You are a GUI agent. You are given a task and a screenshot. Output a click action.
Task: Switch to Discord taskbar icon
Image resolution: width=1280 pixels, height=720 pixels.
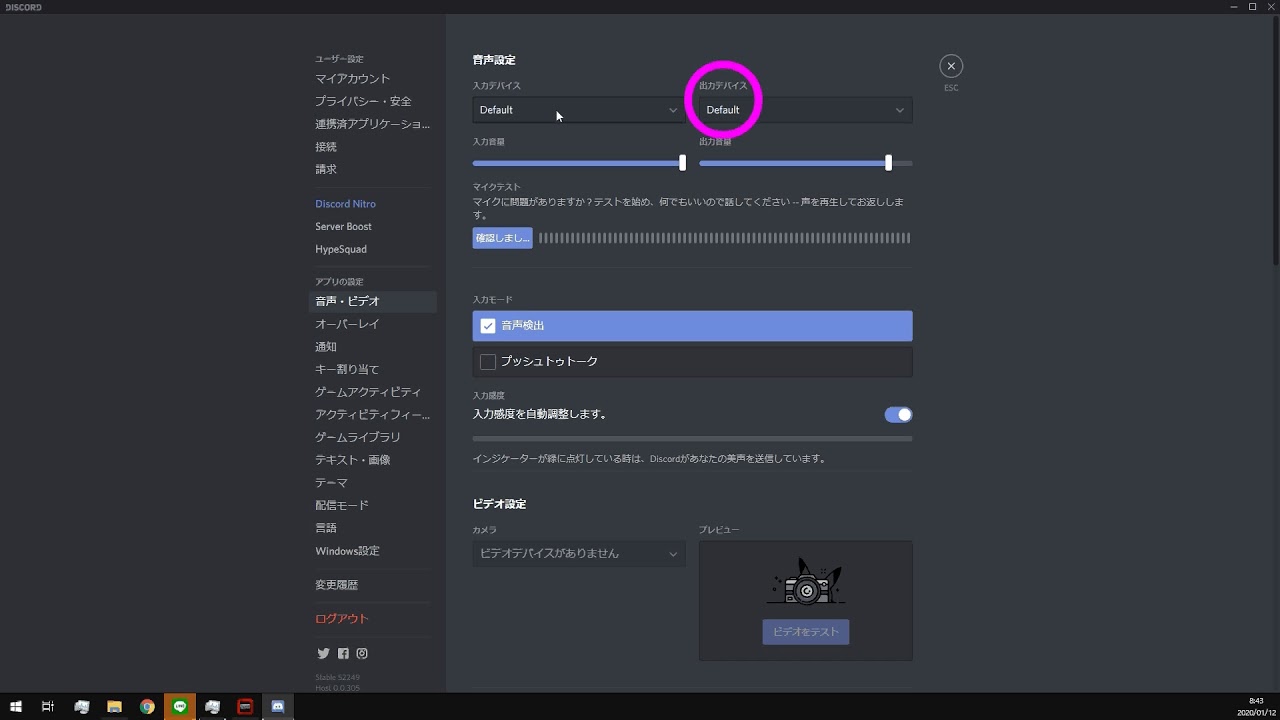pyautogui.click(x=278, y=707)
